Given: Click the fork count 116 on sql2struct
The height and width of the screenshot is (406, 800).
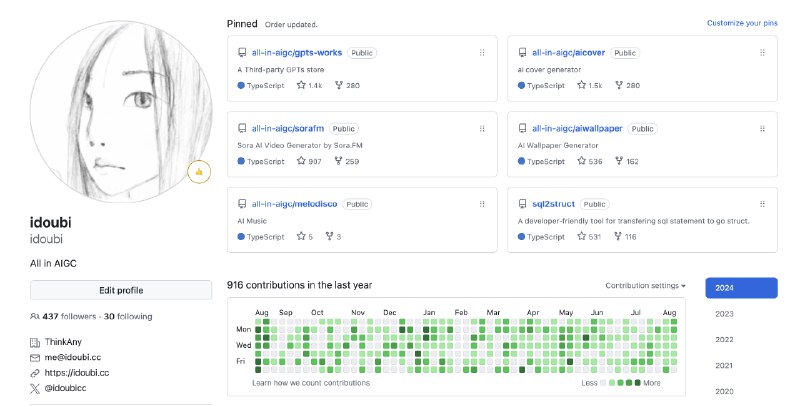Looking at the screenshot, I should pyautogui.click(x=625, y=237).
